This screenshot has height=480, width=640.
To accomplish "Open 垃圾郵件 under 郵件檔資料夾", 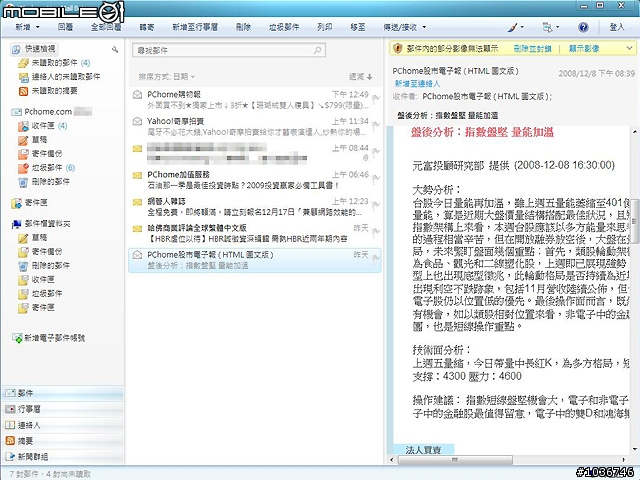I will (x=40, y=293).
